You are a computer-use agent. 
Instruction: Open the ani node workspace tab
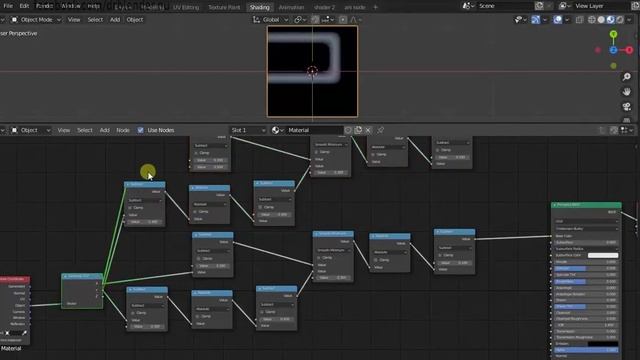[355, 7]
